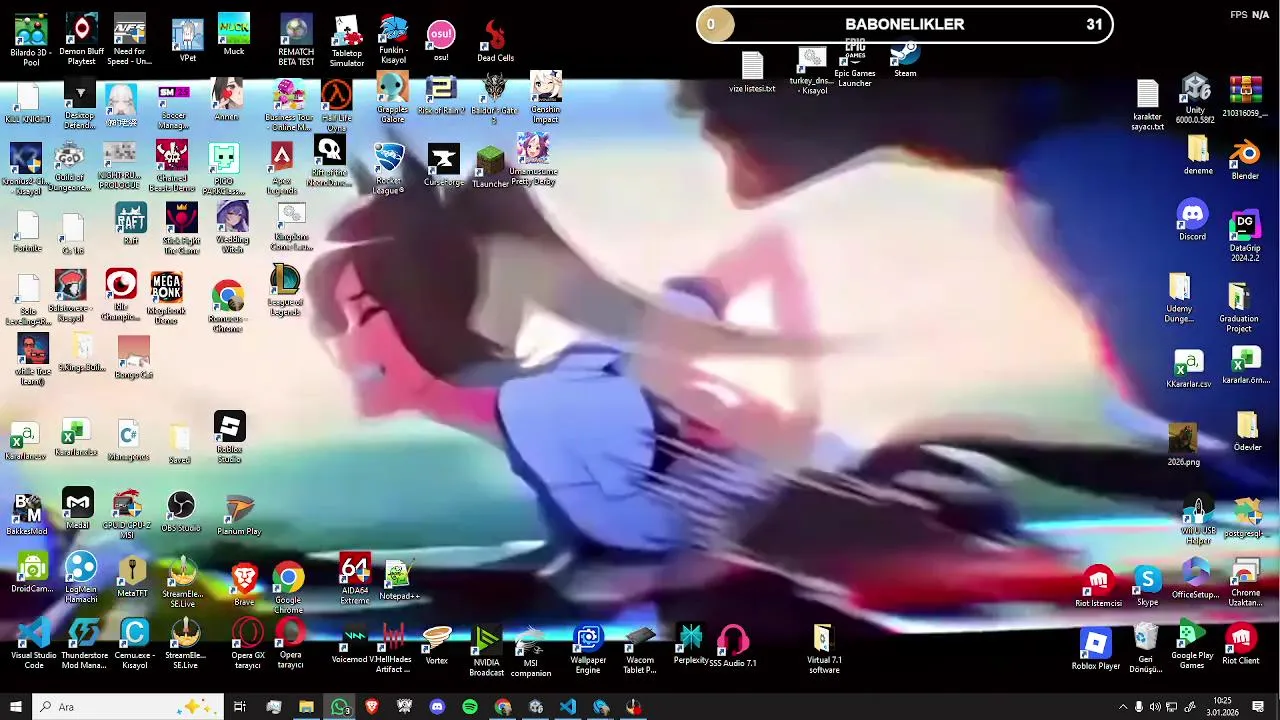Open Opera GX tarayıcı shortcut

[x=248, y=644]
